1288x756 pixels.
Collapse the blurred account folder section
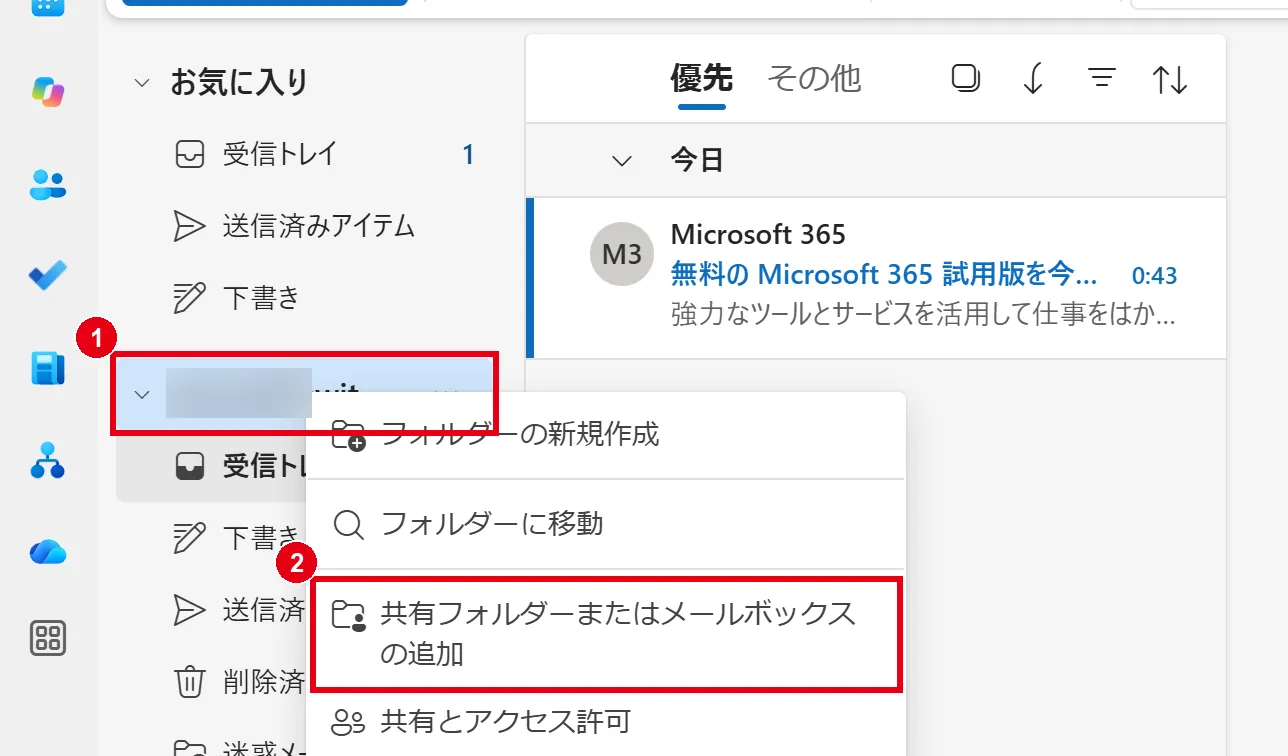pyautogui.click(x=142, y=394)
